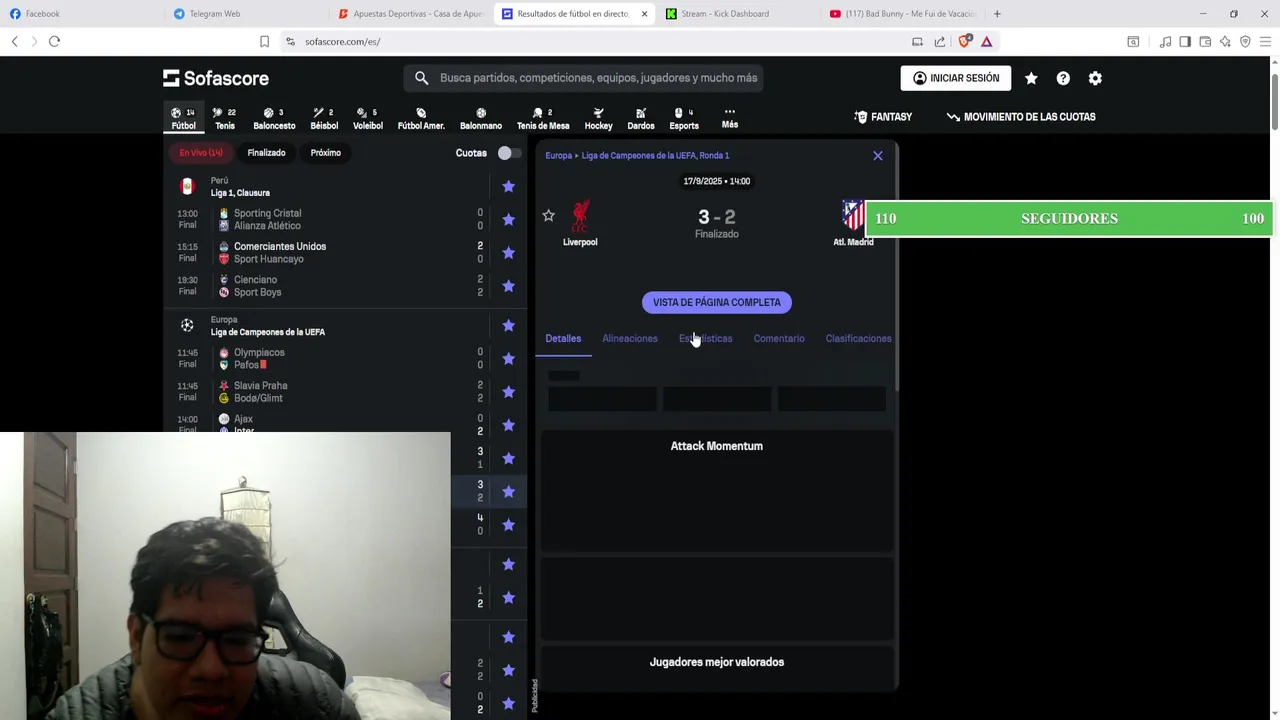Open the Slavia Praha vs Bodø/Glimt match
1280x720 pixels.
[x=345, y=391]
